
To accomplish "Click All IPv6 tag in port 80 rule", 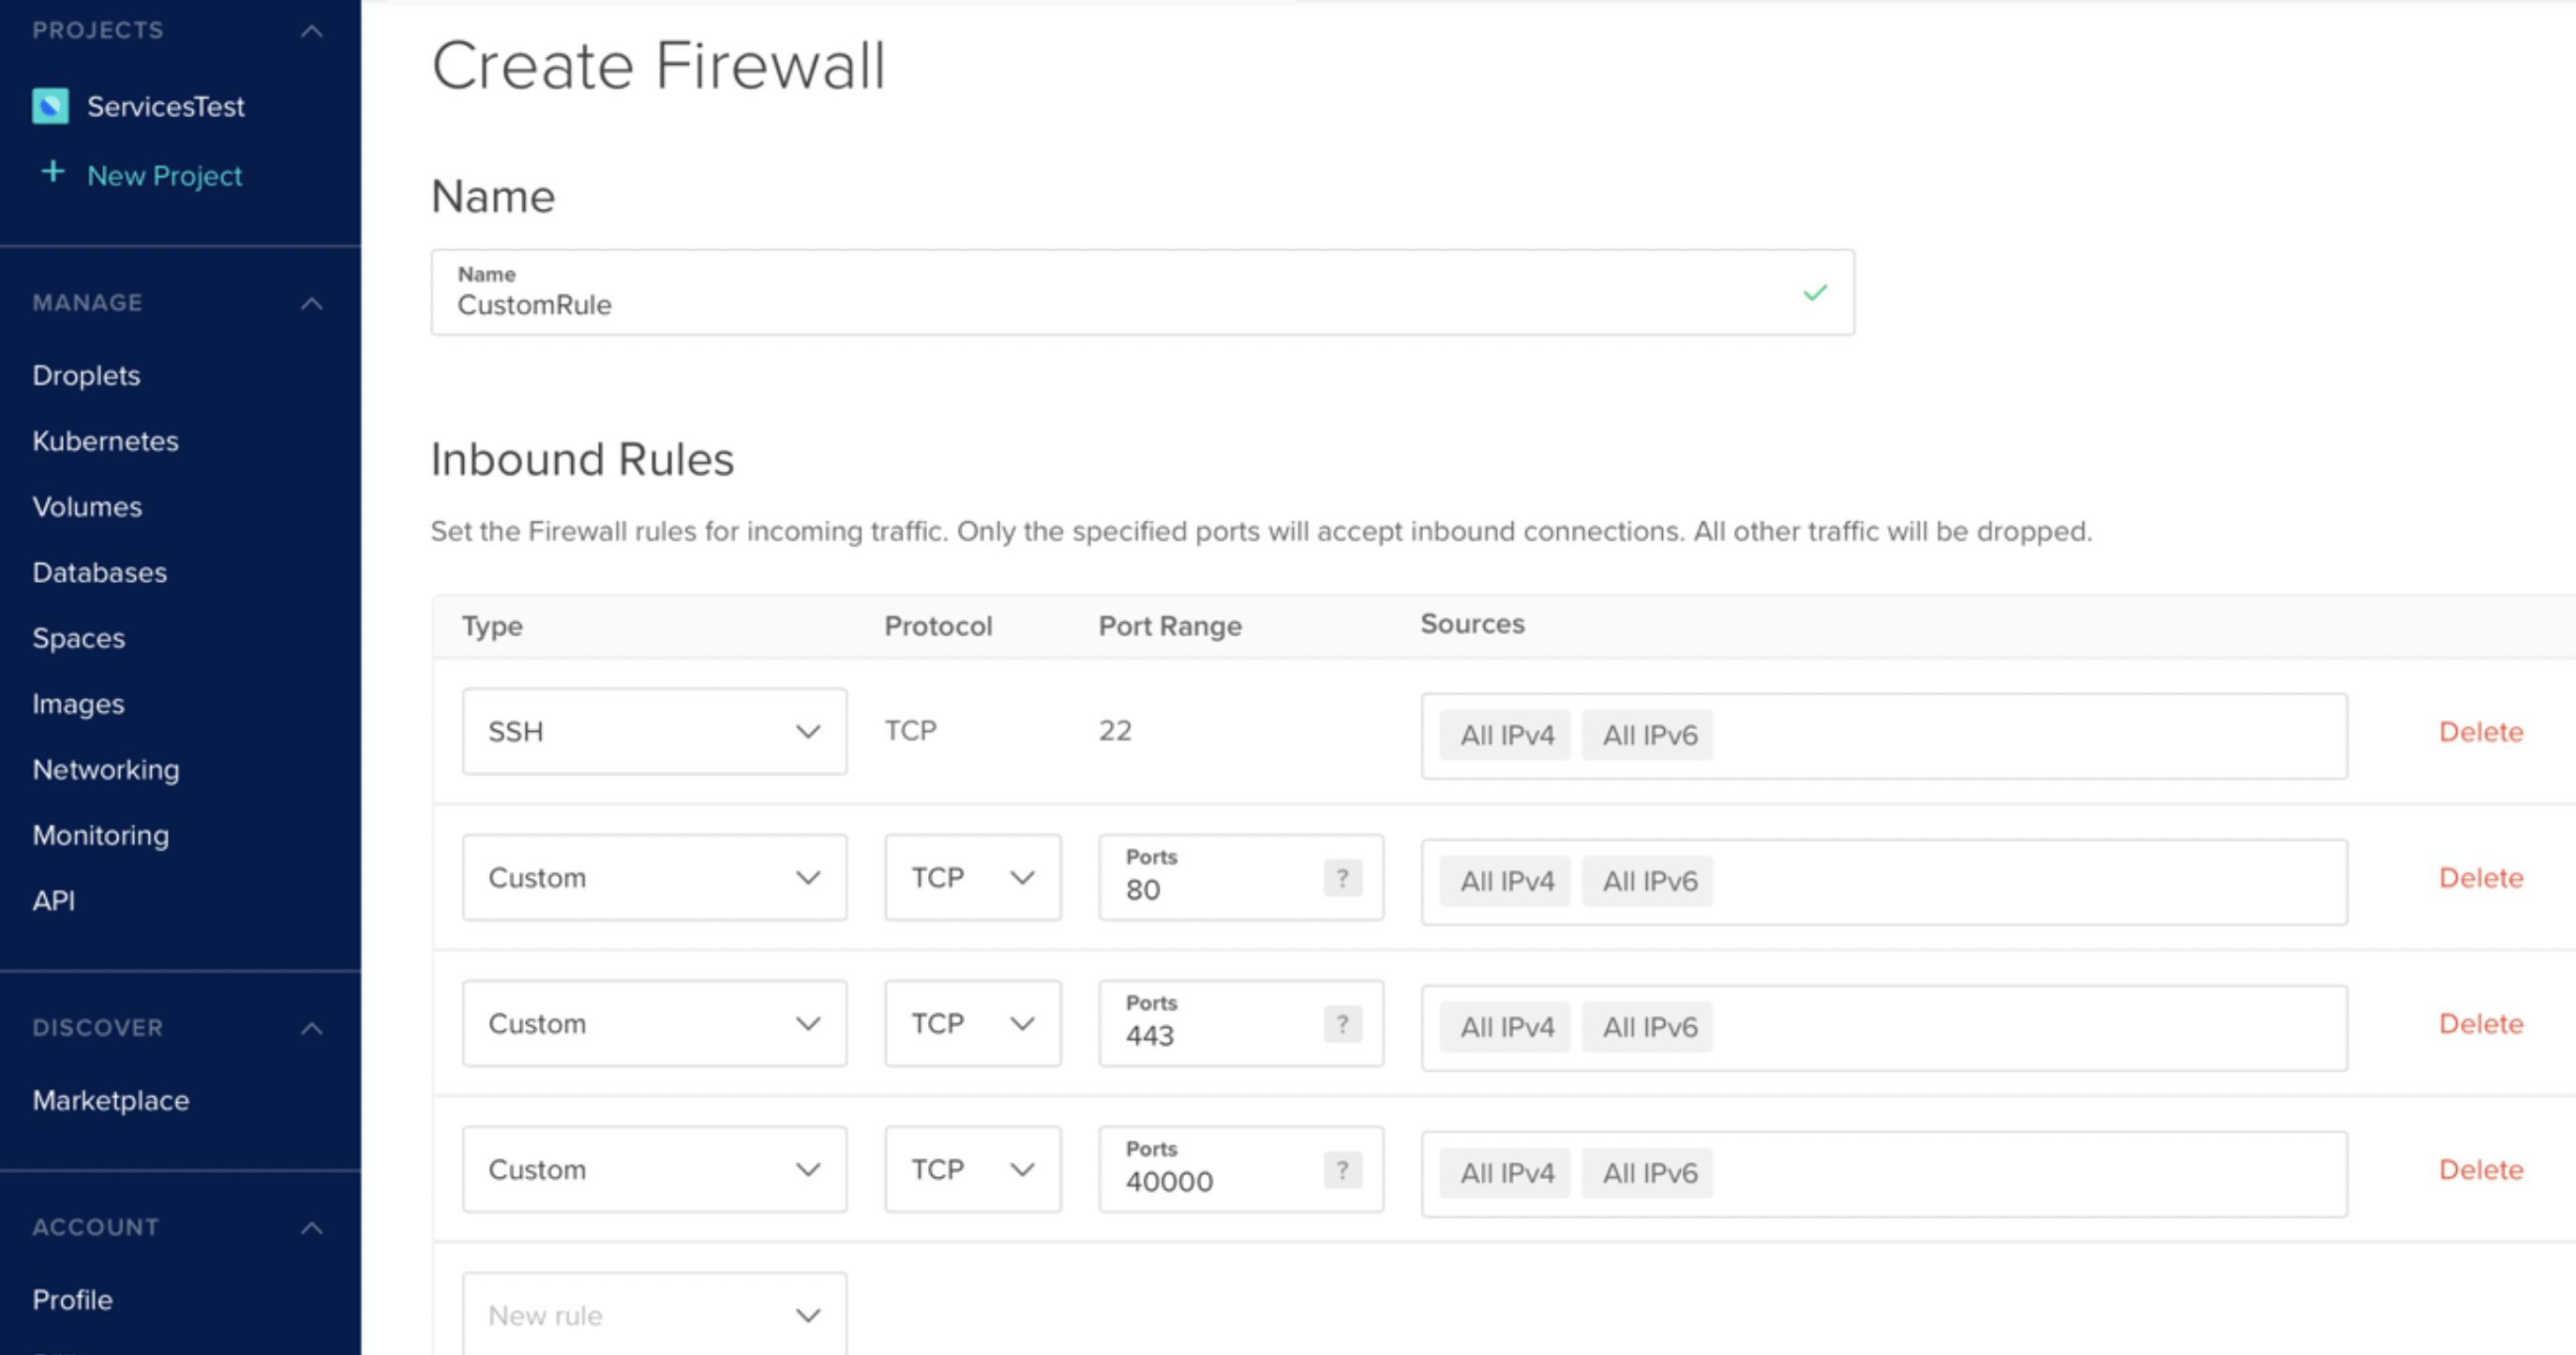I will (1647, 881).
